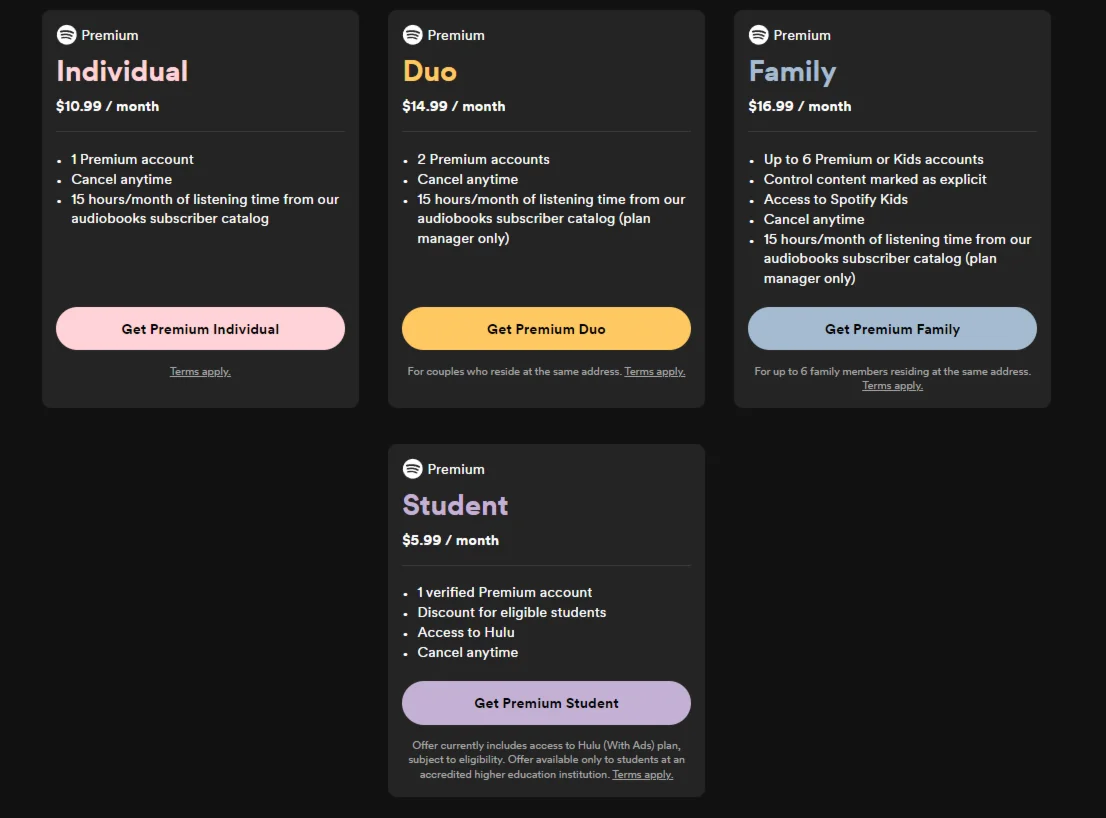Click Spotify logo on Duo plan card
The image size is (1106, 818).
[x=413, y=35]
